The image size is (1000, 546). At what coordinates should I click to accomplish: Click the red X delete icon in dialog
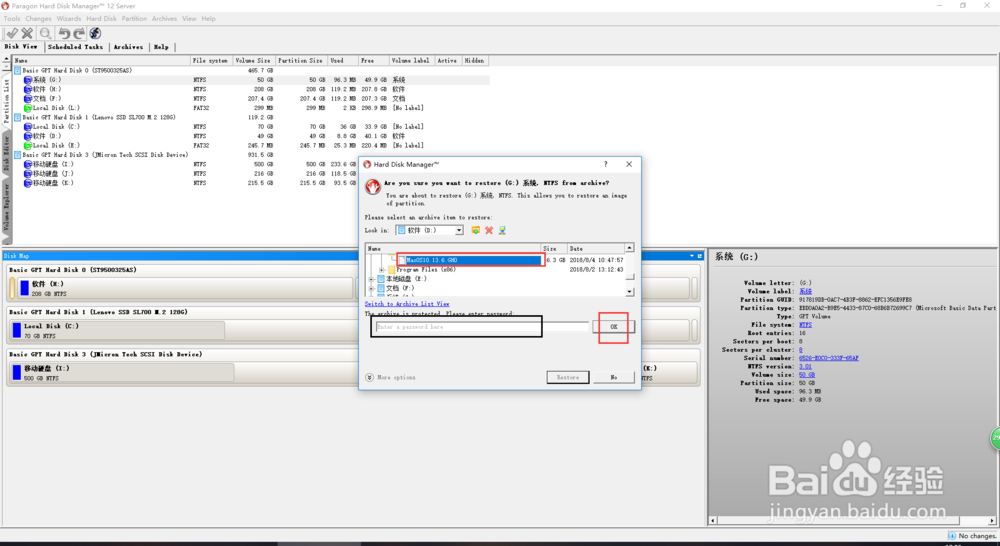click(489, 230)
